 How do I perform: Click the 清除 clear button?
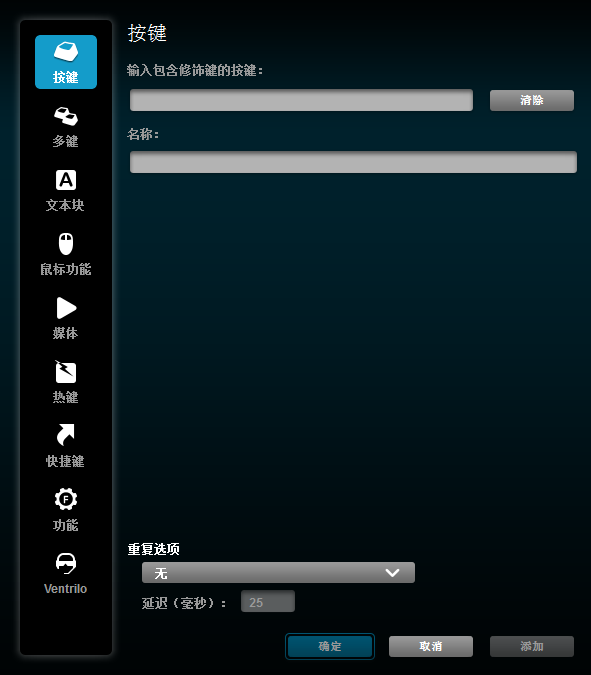pyautogui.click(x=532, y=100)
